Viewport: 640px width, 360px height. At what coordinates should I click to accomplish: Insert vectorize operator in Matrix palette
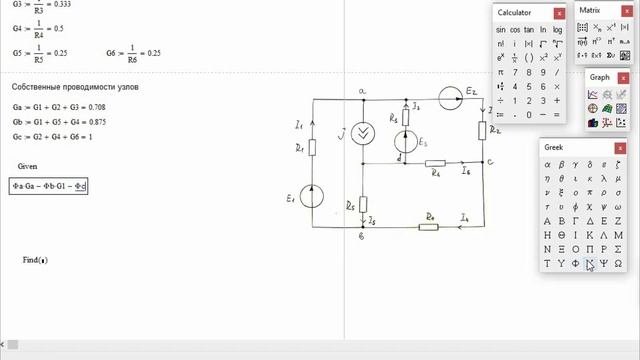[x=583, y=41]
